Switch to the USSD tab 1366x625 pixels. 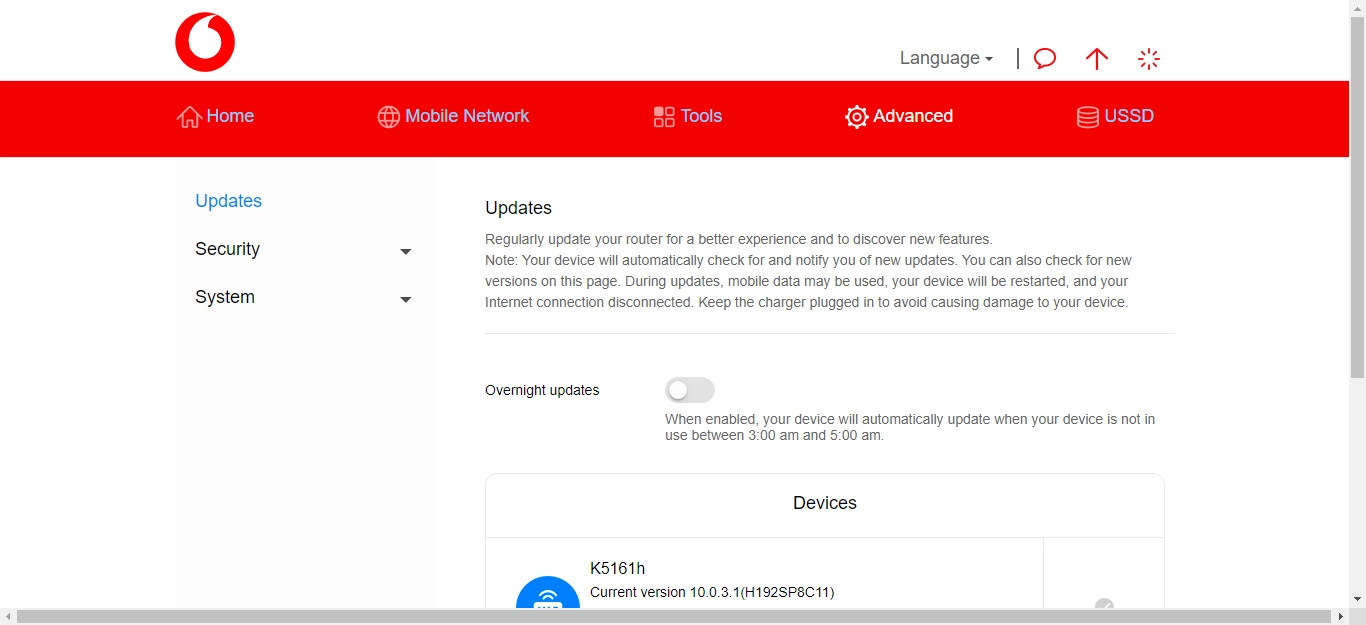point(1128,116)
